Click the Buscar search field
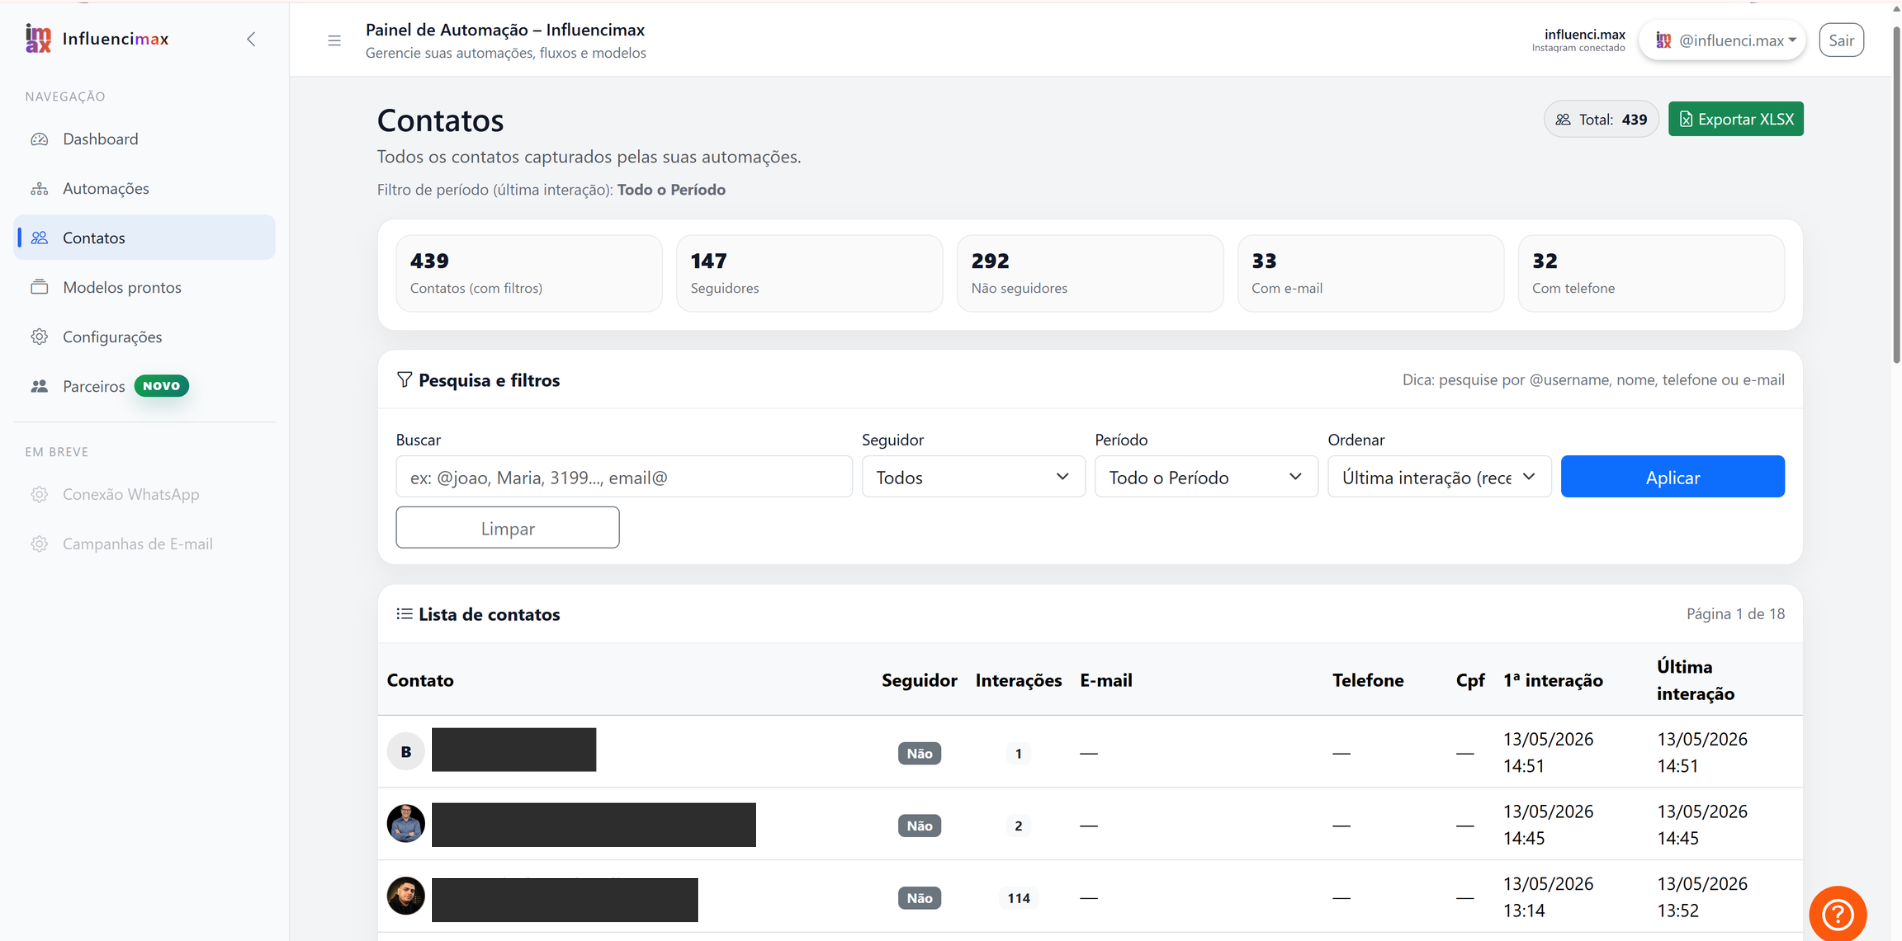 (x=624, y=477)
